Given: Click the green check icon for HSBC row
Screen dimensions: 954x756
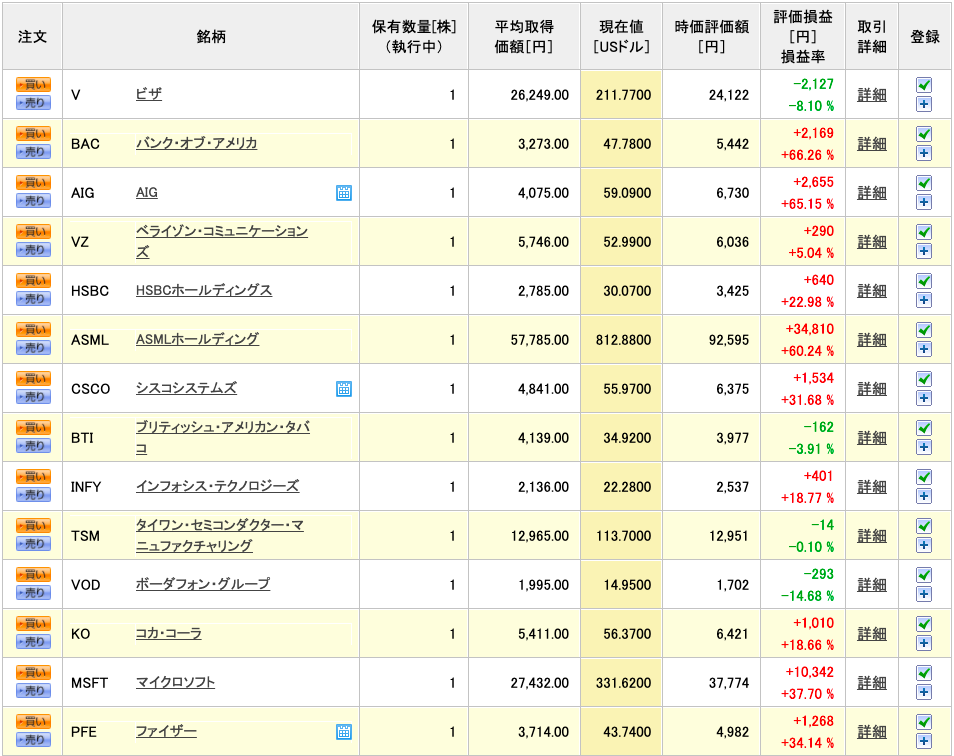Looking at the screenshot, I should coord(924,281).
